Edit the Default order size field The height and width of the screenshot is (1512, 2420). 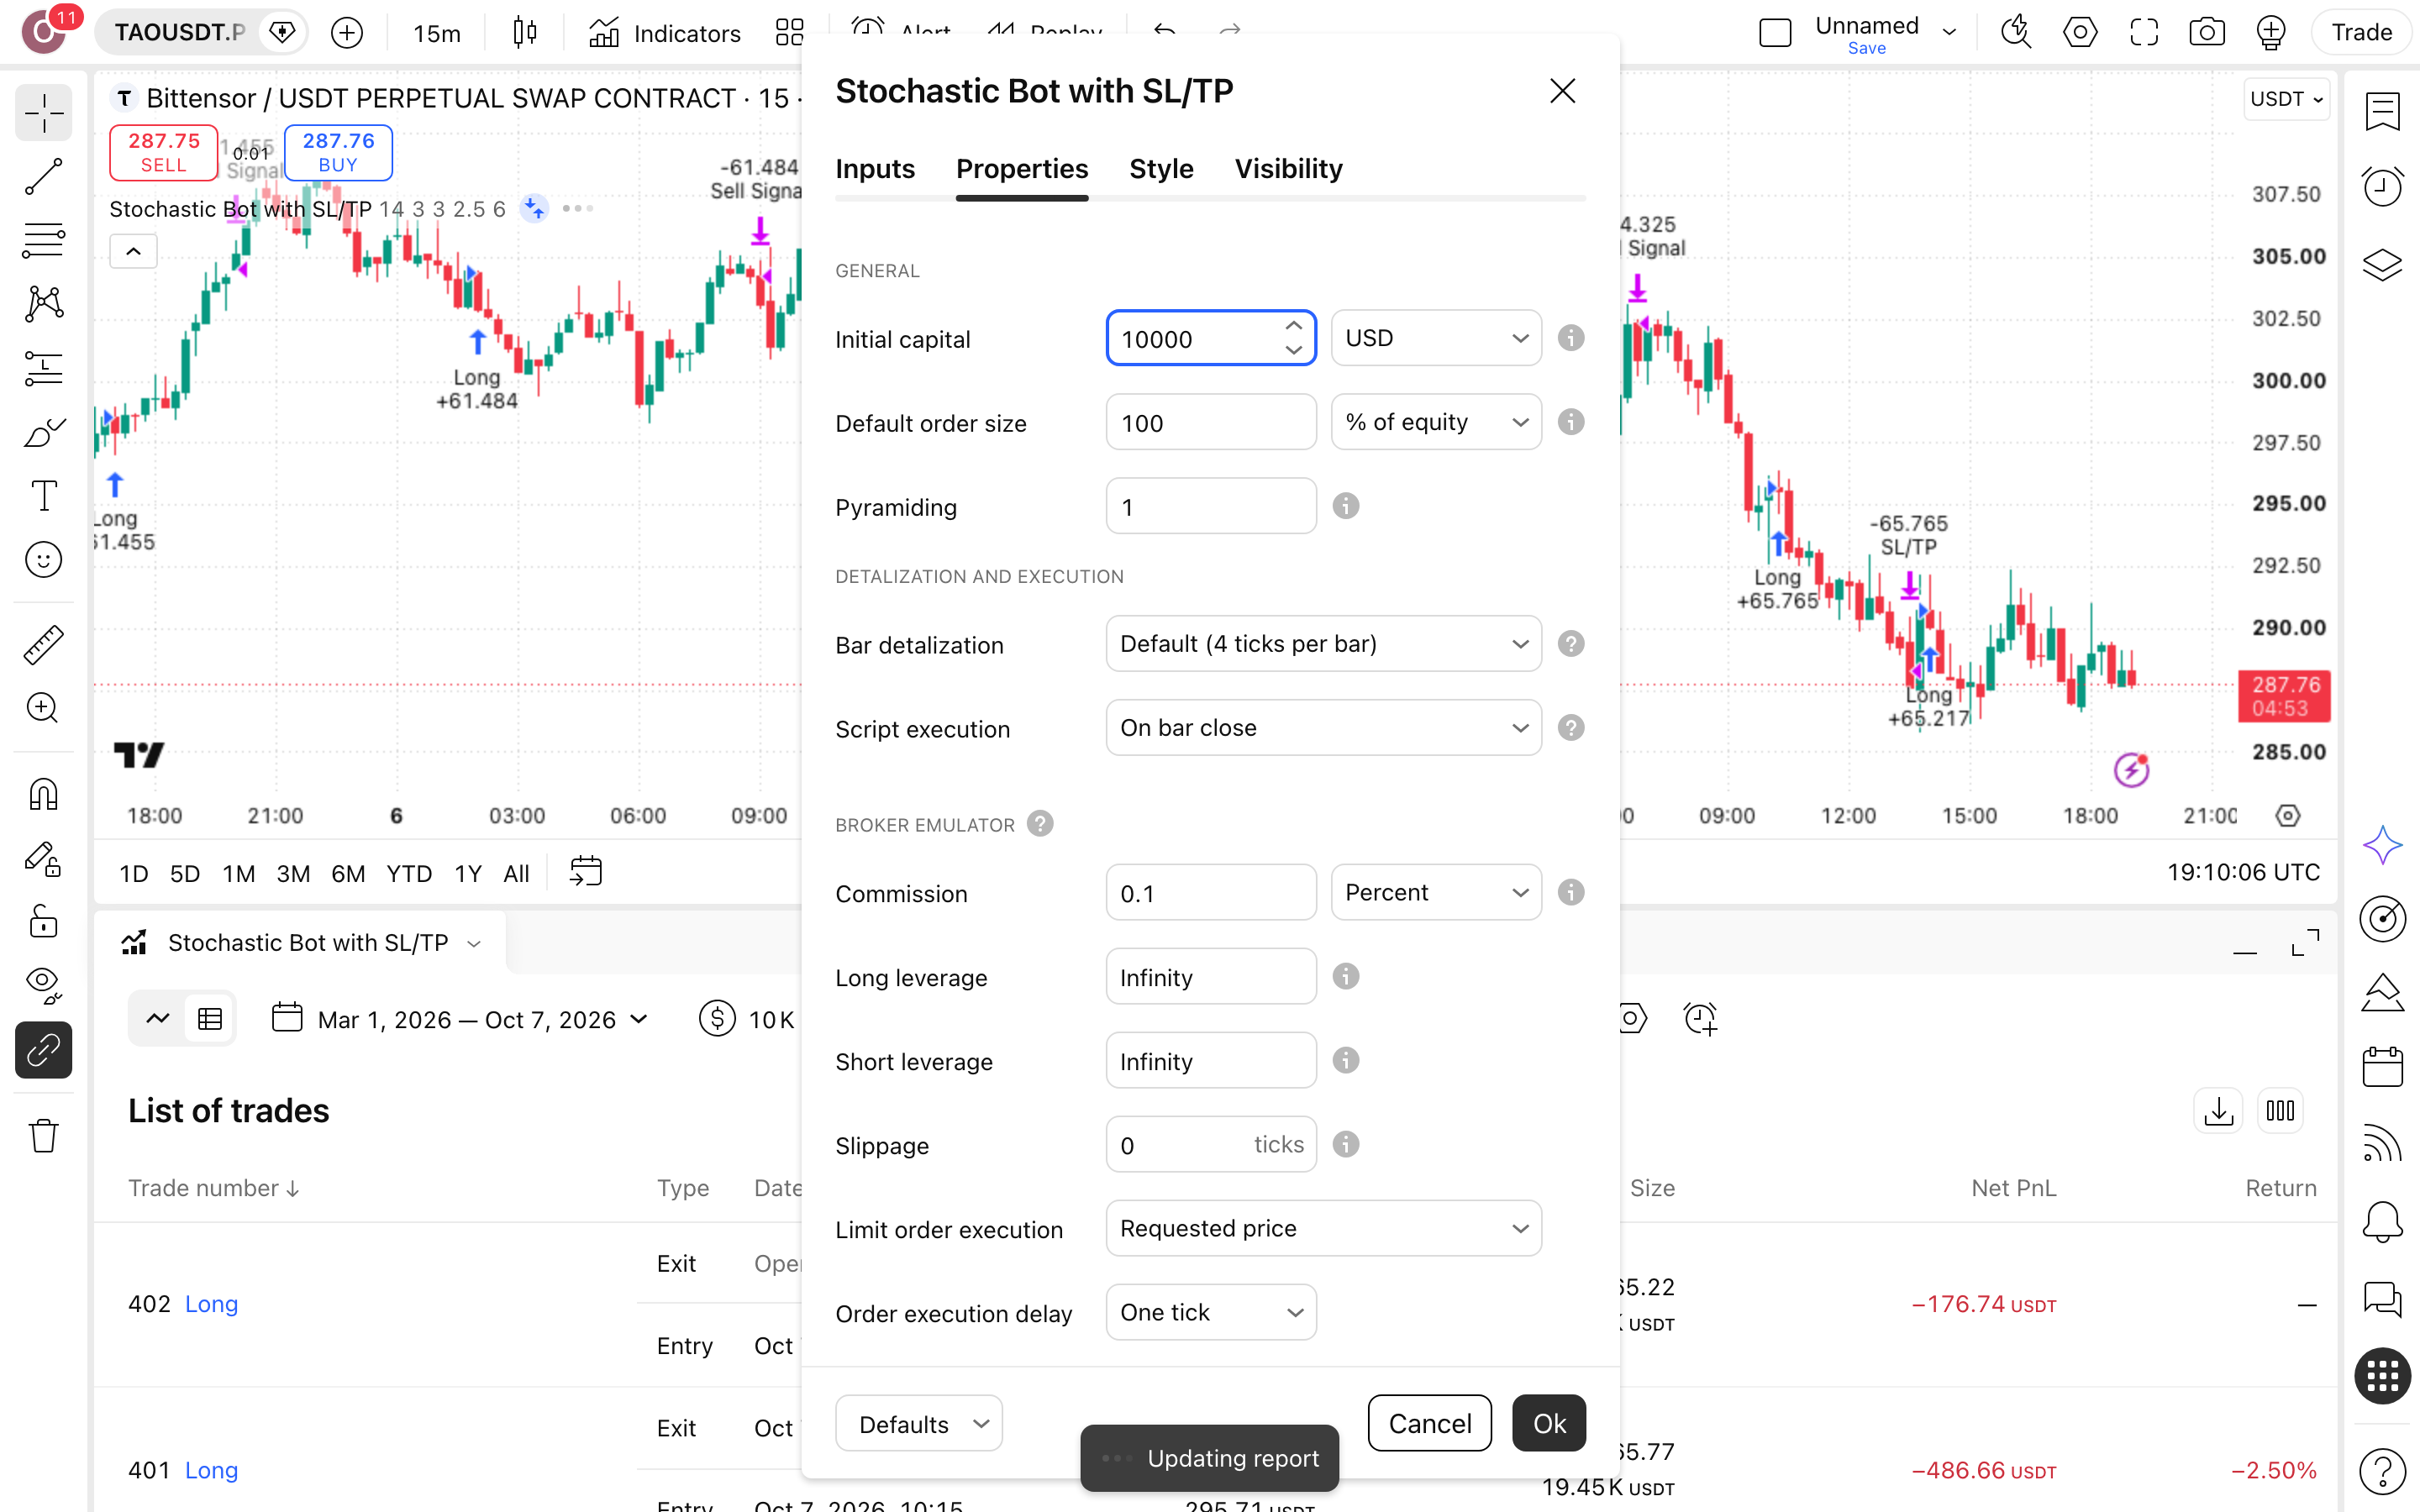pyautogui.click(x=1211, y=422)
